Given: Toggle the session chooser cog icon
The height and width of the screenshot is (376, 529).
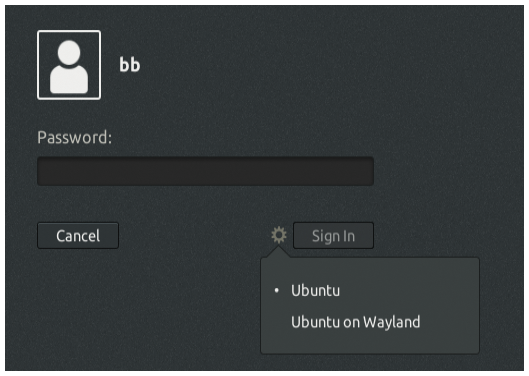Looking at the screenshot, I should [279, 235].
